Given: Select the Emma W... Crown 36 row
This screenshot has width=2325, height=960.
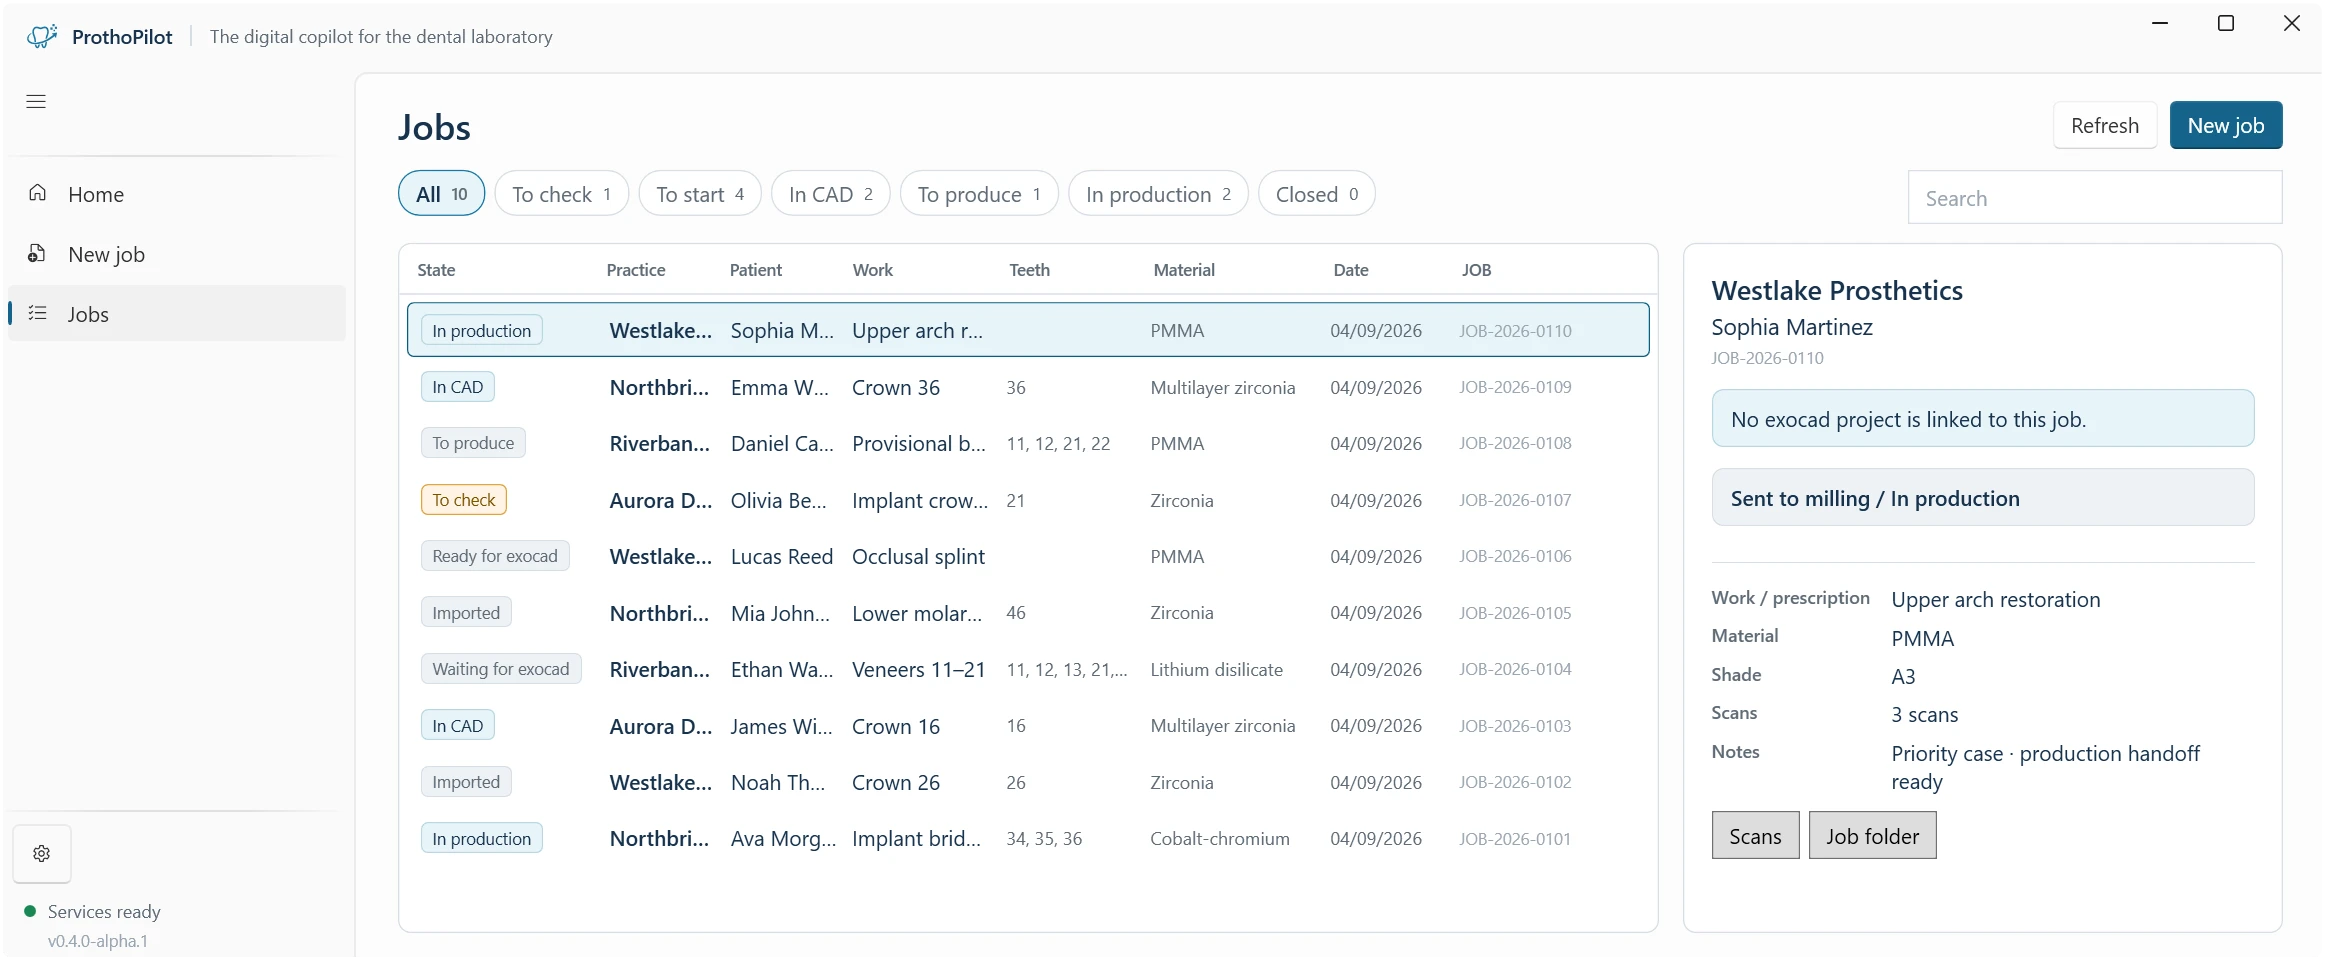Looking at the screenshot, I should click(1028, 387).
